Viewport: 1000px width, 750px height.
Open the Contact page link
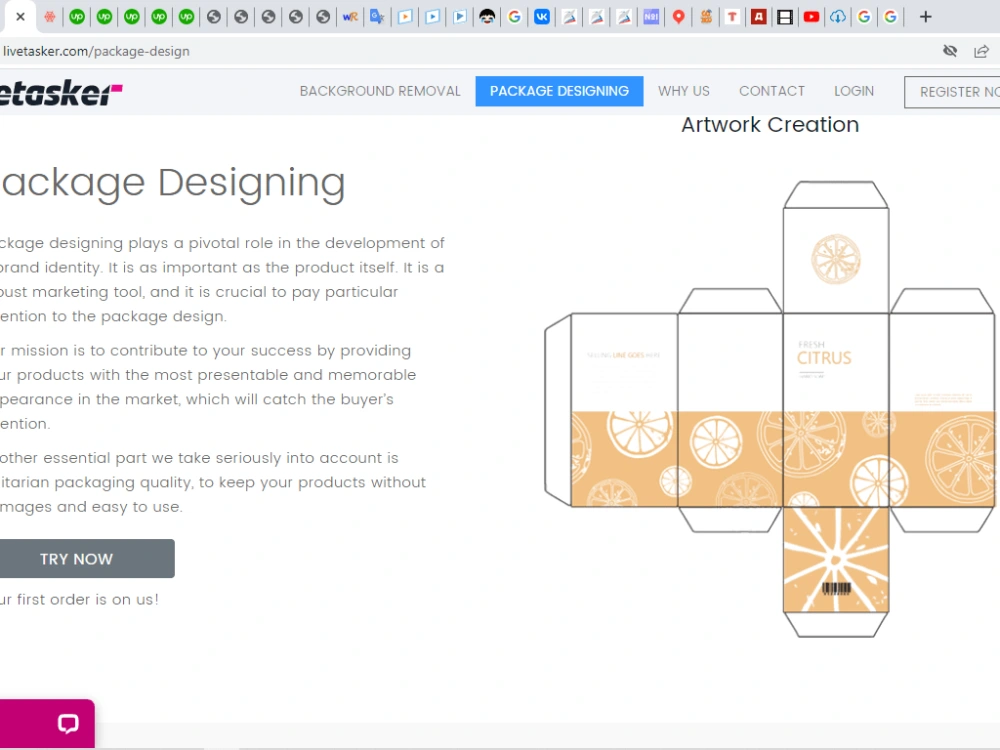pyautogui.click(x=772, y=91)
